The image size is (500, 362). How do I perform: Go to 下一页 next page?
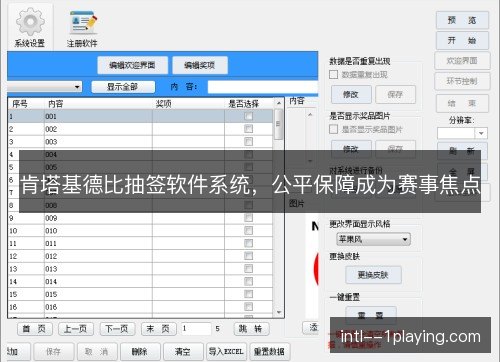(117, 329)
